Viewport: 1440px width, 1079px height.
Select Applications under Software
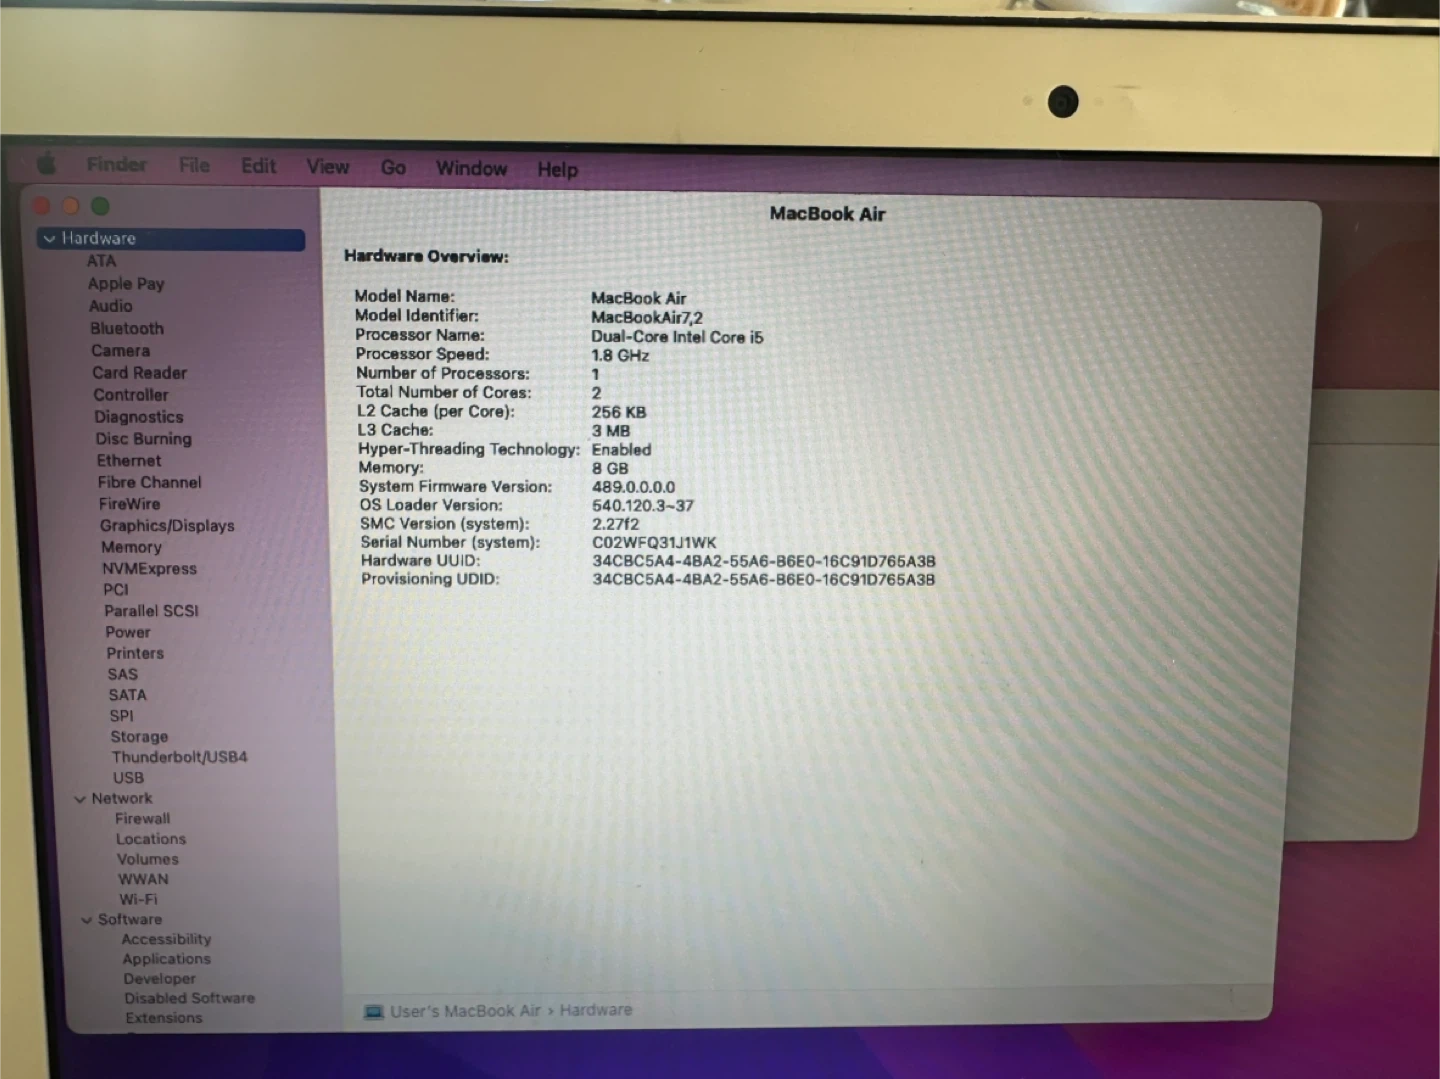pos(166,959)
